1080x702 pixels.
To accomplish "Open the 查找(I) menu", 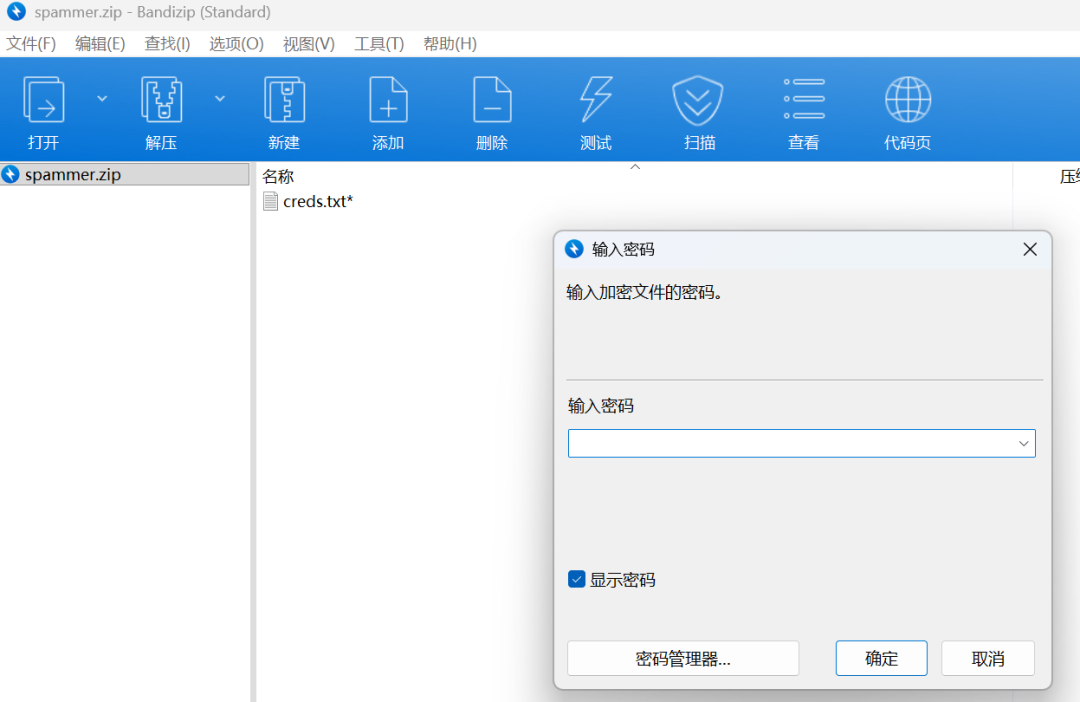I will pyautogui.click(x=167, y=44).
